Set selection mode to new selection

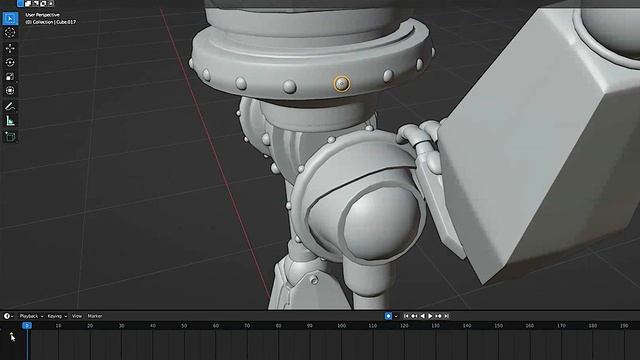point(20,3)
